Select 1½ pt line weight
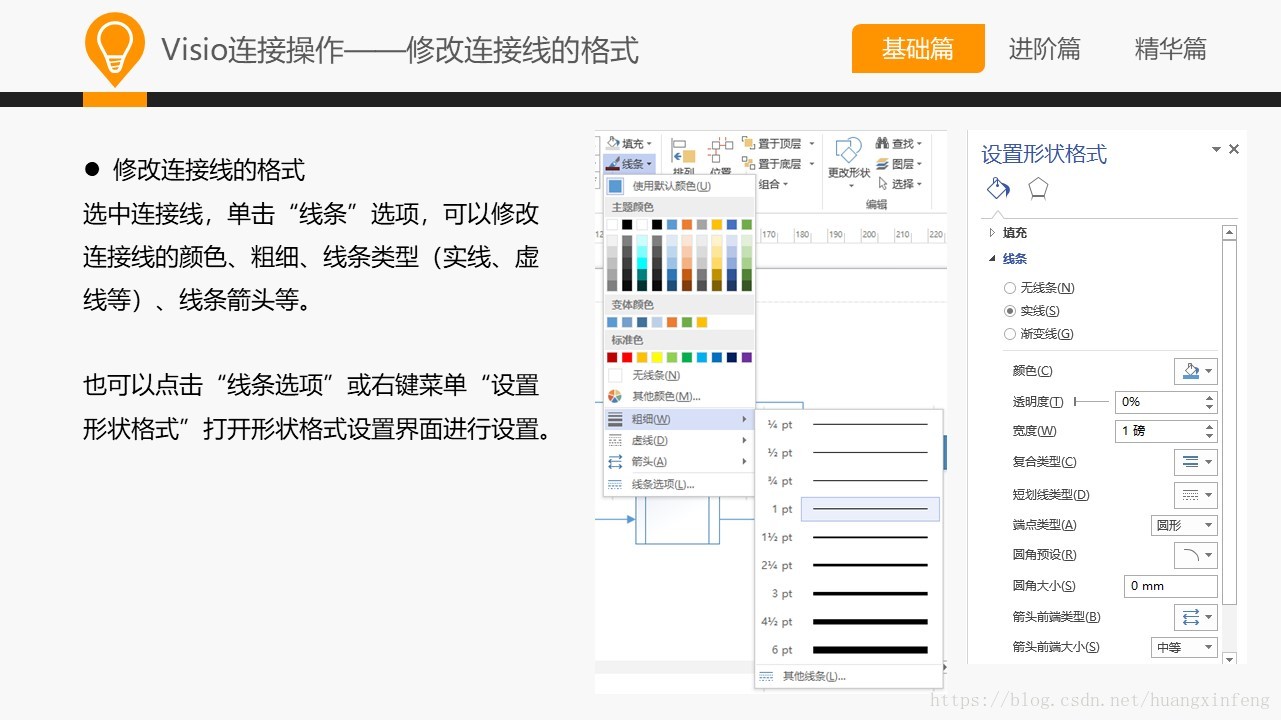 tap(848, 537)
